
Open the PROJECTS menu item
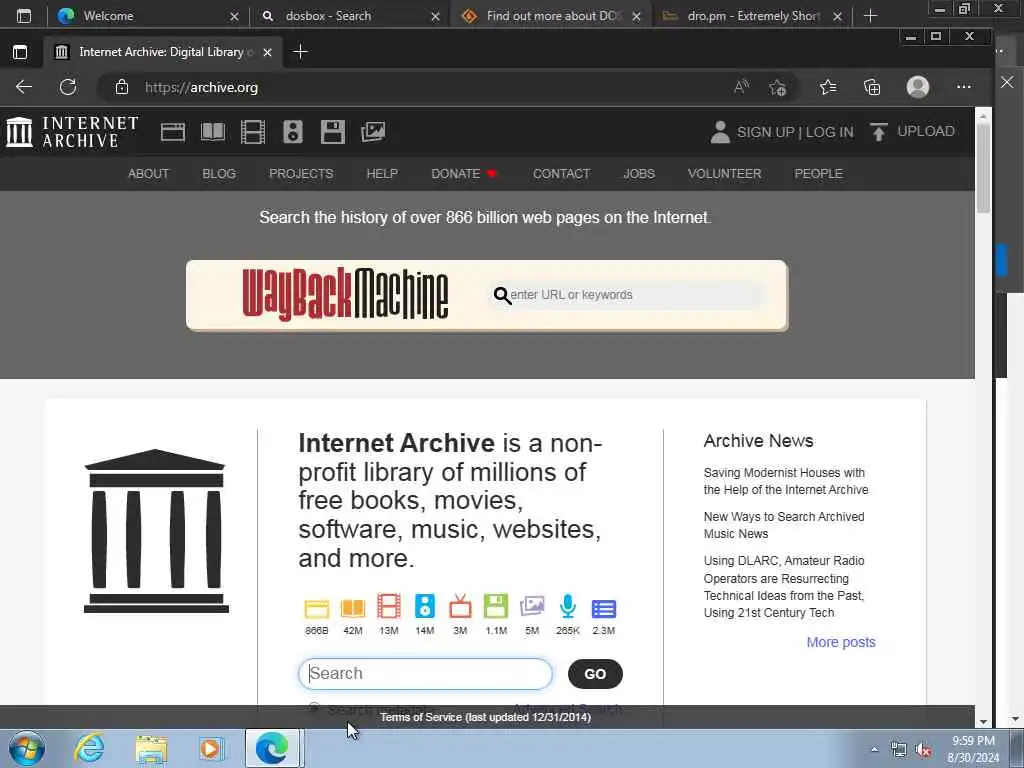tap(301, 174)
